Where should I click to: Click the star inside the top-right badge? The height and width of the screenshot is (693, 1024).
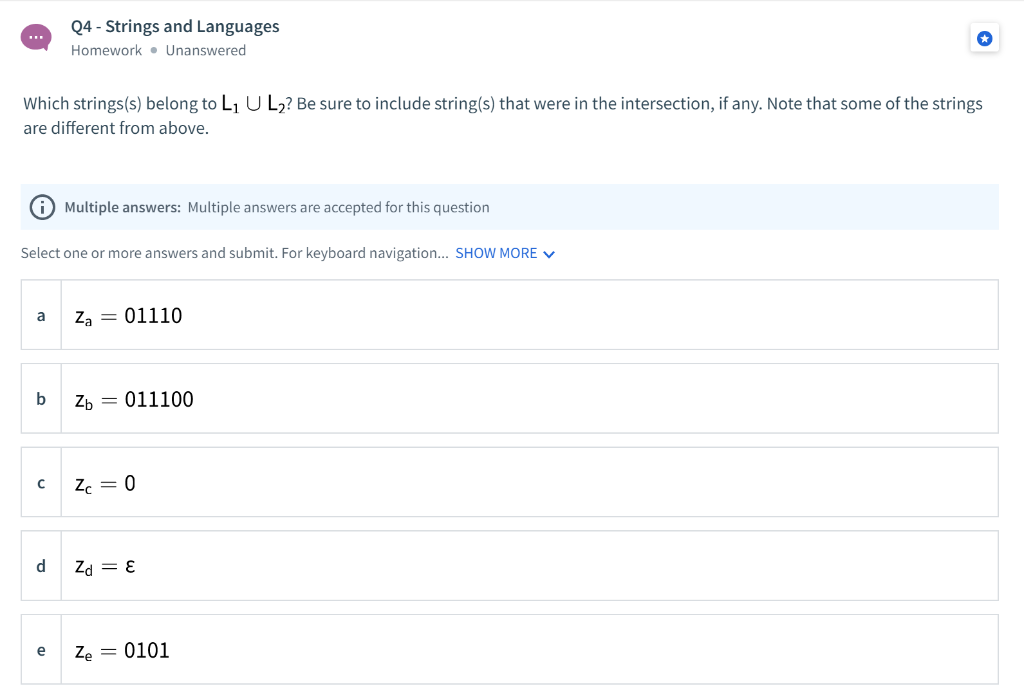[x=984, y=38]
